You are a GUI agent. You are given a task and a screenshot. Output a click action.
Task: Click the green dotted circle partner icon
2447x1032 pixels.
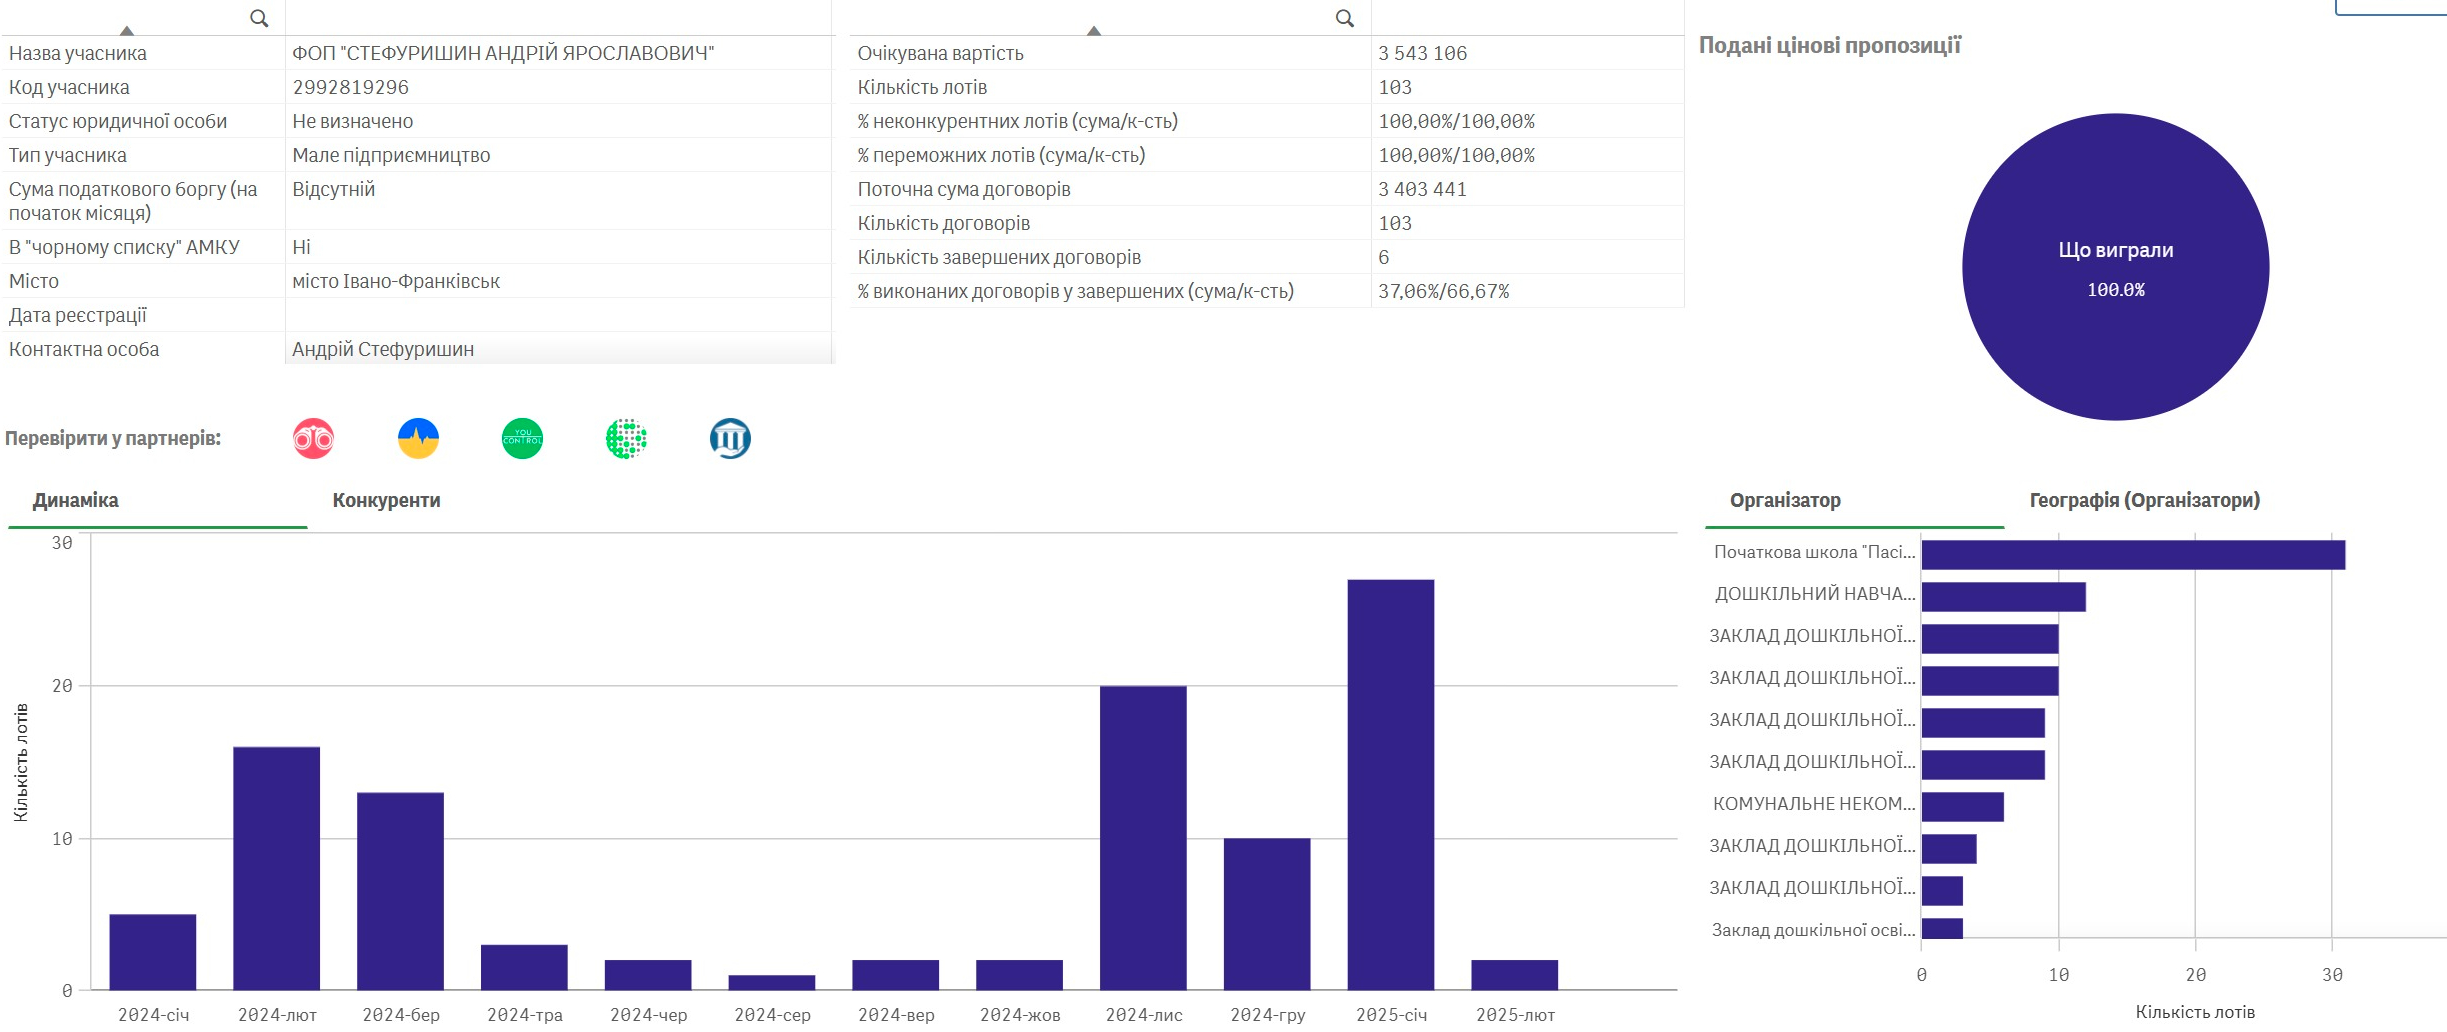click(626, 439)
